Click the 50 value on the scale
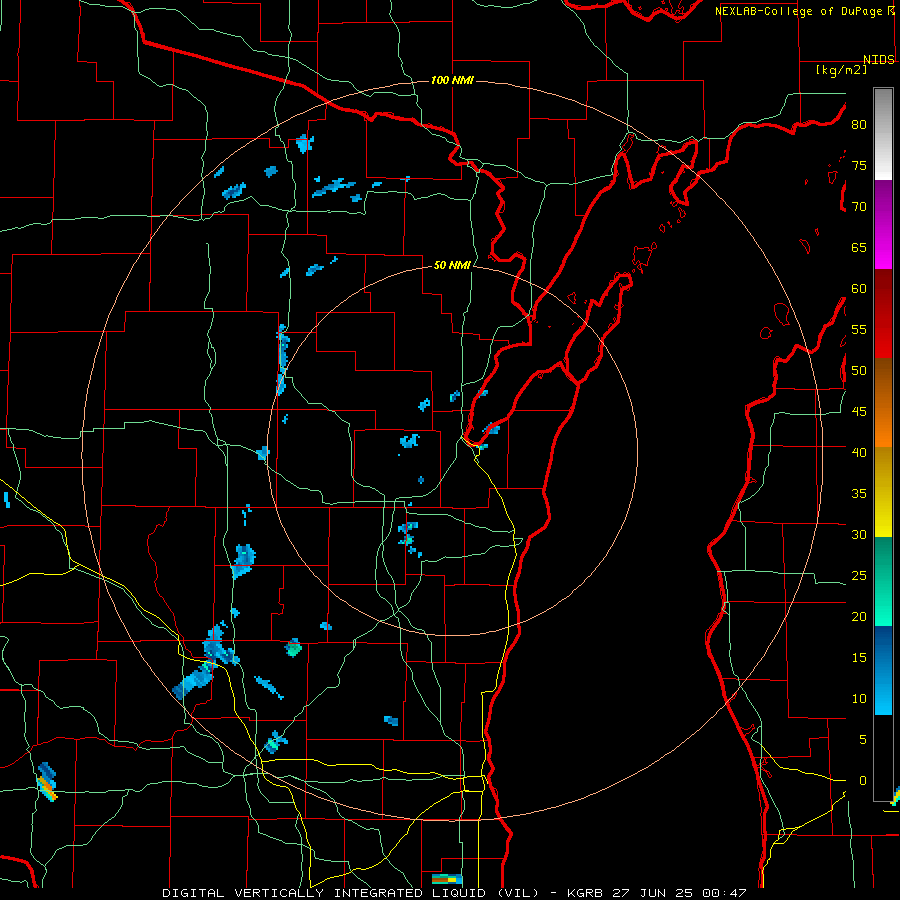This screenshot has height=900, width=900. point(859,371)
